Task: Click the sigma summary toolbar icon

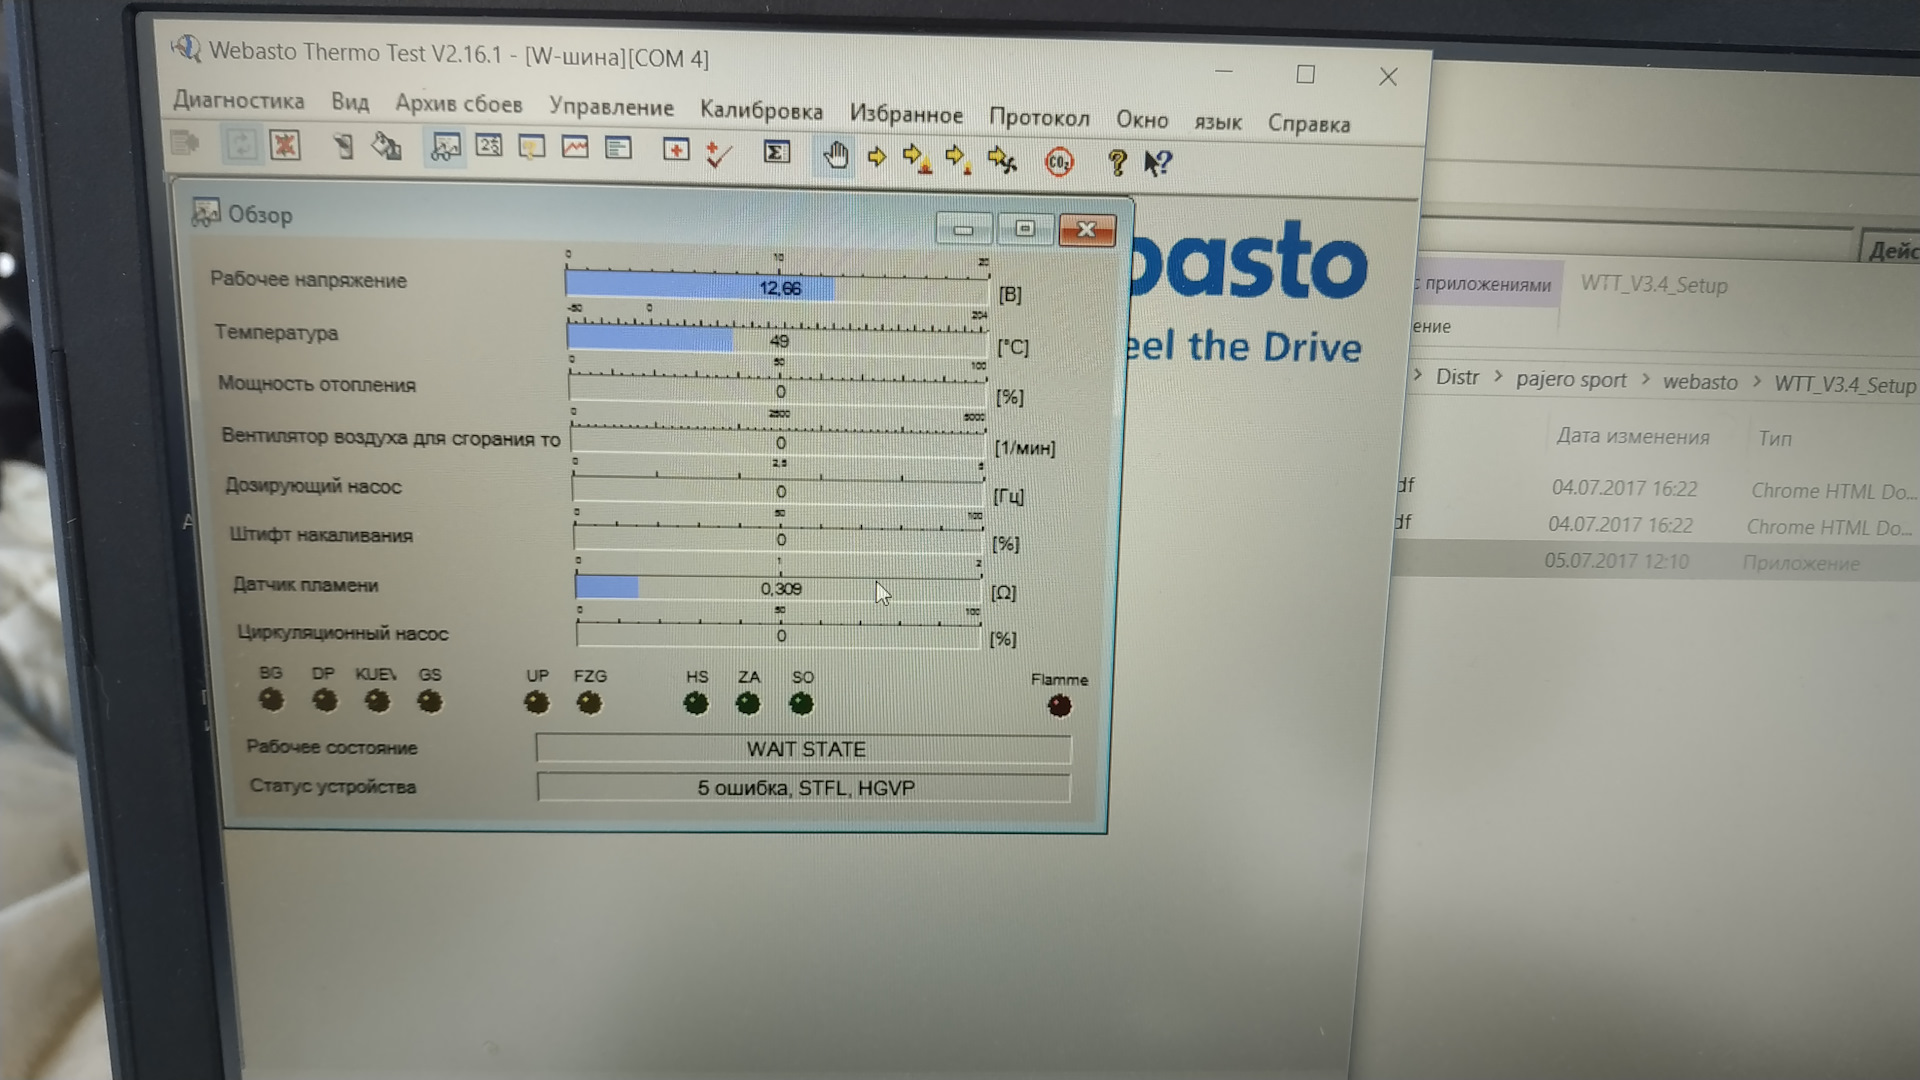Action: coord(776,152)
